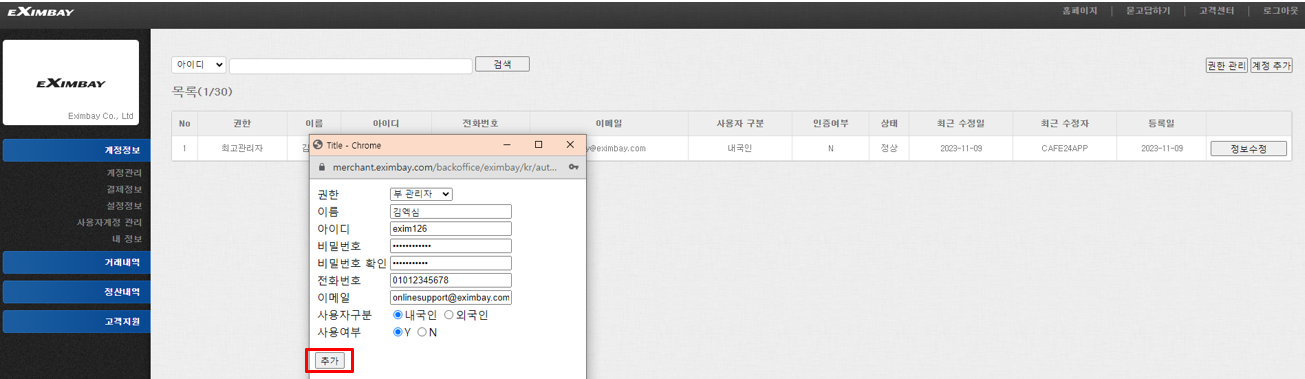
Task: Click the 이름 field containing 김엑심
Action: (x=451, y=212)
